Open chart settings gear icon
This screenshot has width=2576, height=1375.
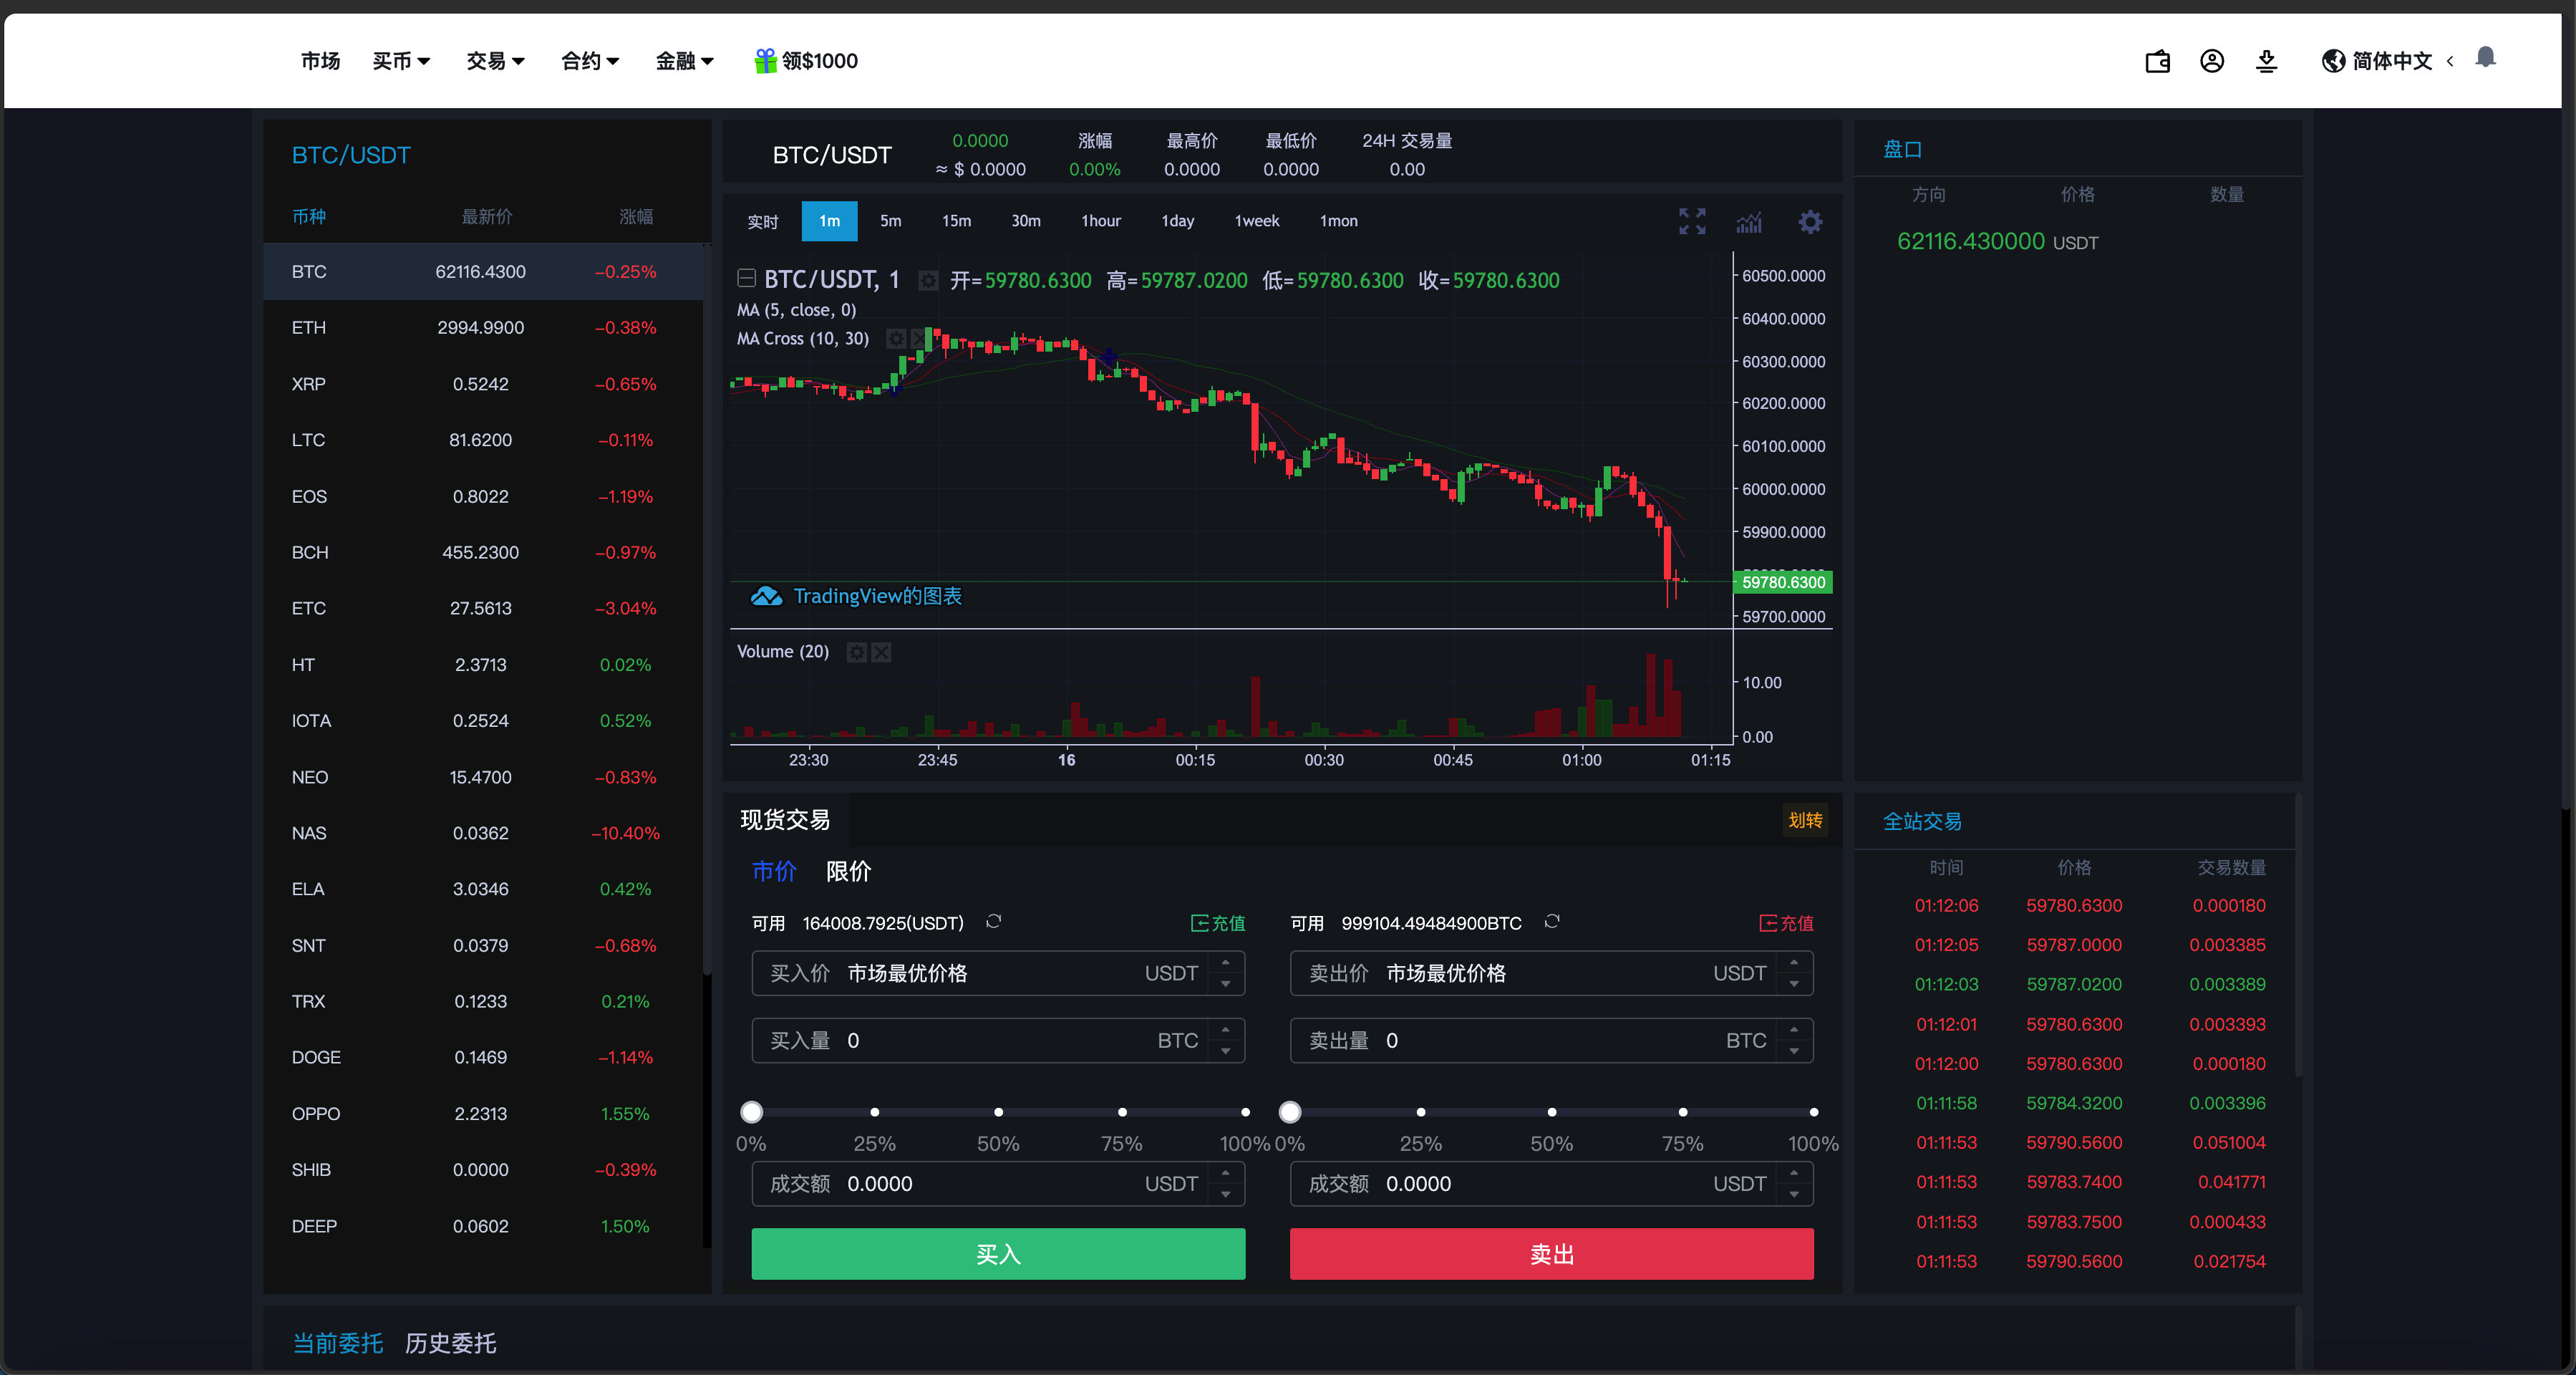(x=1810, y=222)
